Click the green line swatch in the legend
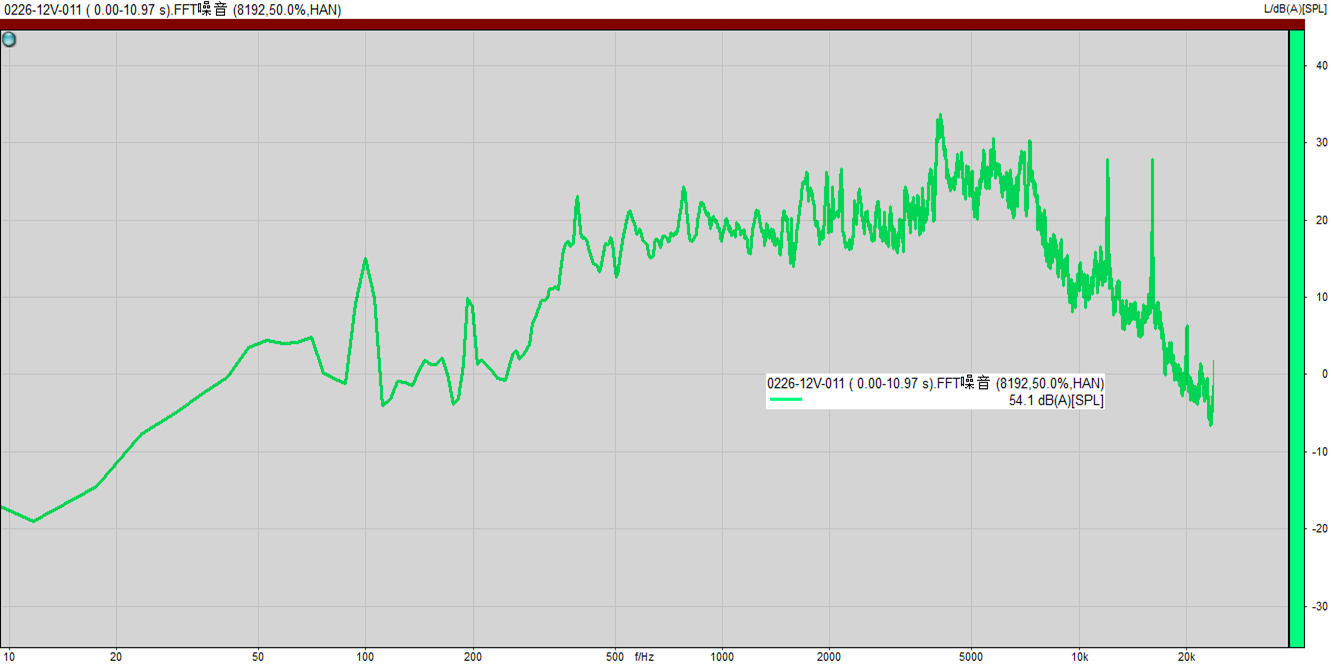Screen dimensions: 1331x665 pos(785,400)
